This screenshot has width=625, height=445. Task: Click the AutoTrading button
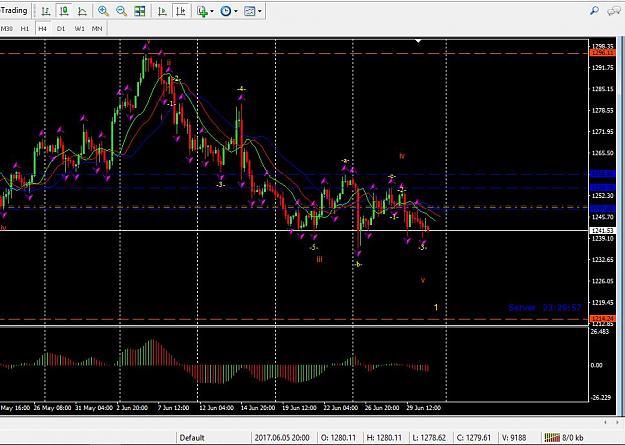[x=14, y=10]
